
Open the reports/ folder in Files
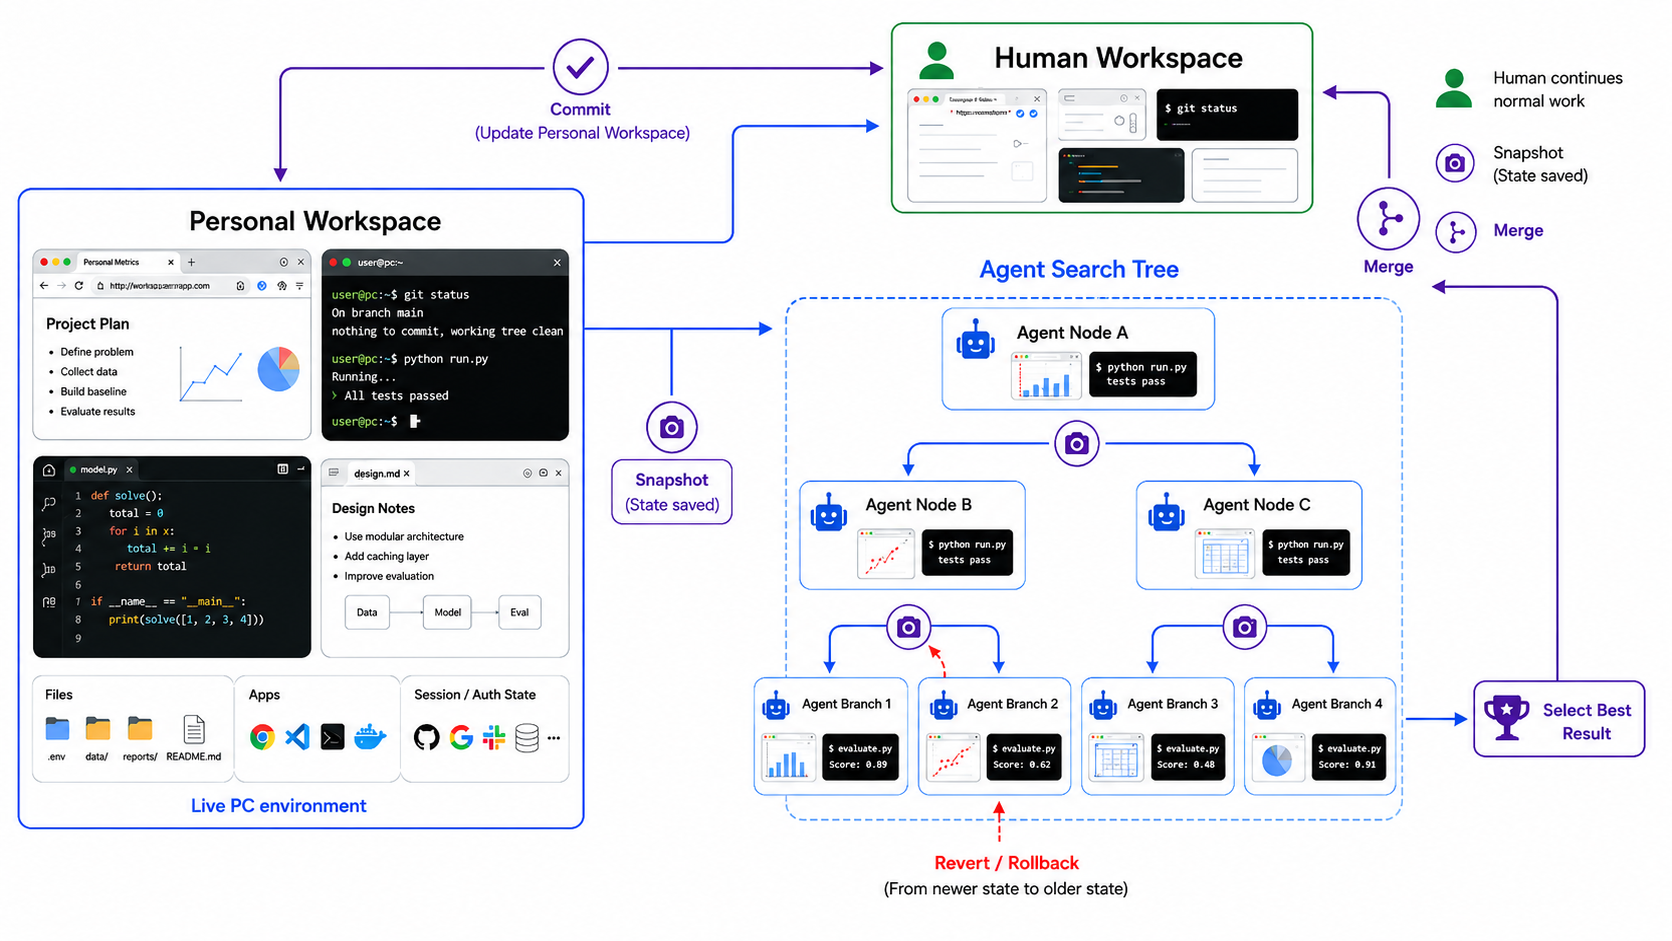tap(140, 729)
